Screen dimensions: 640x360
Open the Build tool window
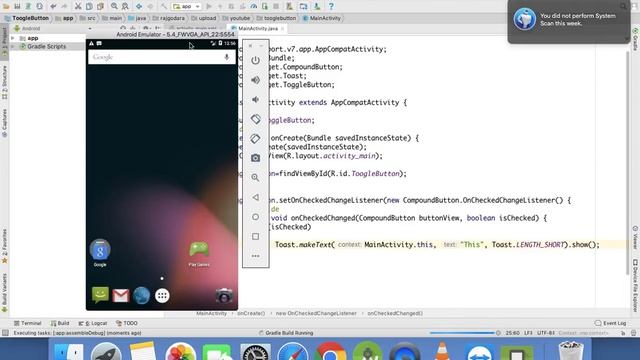point(60,323)
